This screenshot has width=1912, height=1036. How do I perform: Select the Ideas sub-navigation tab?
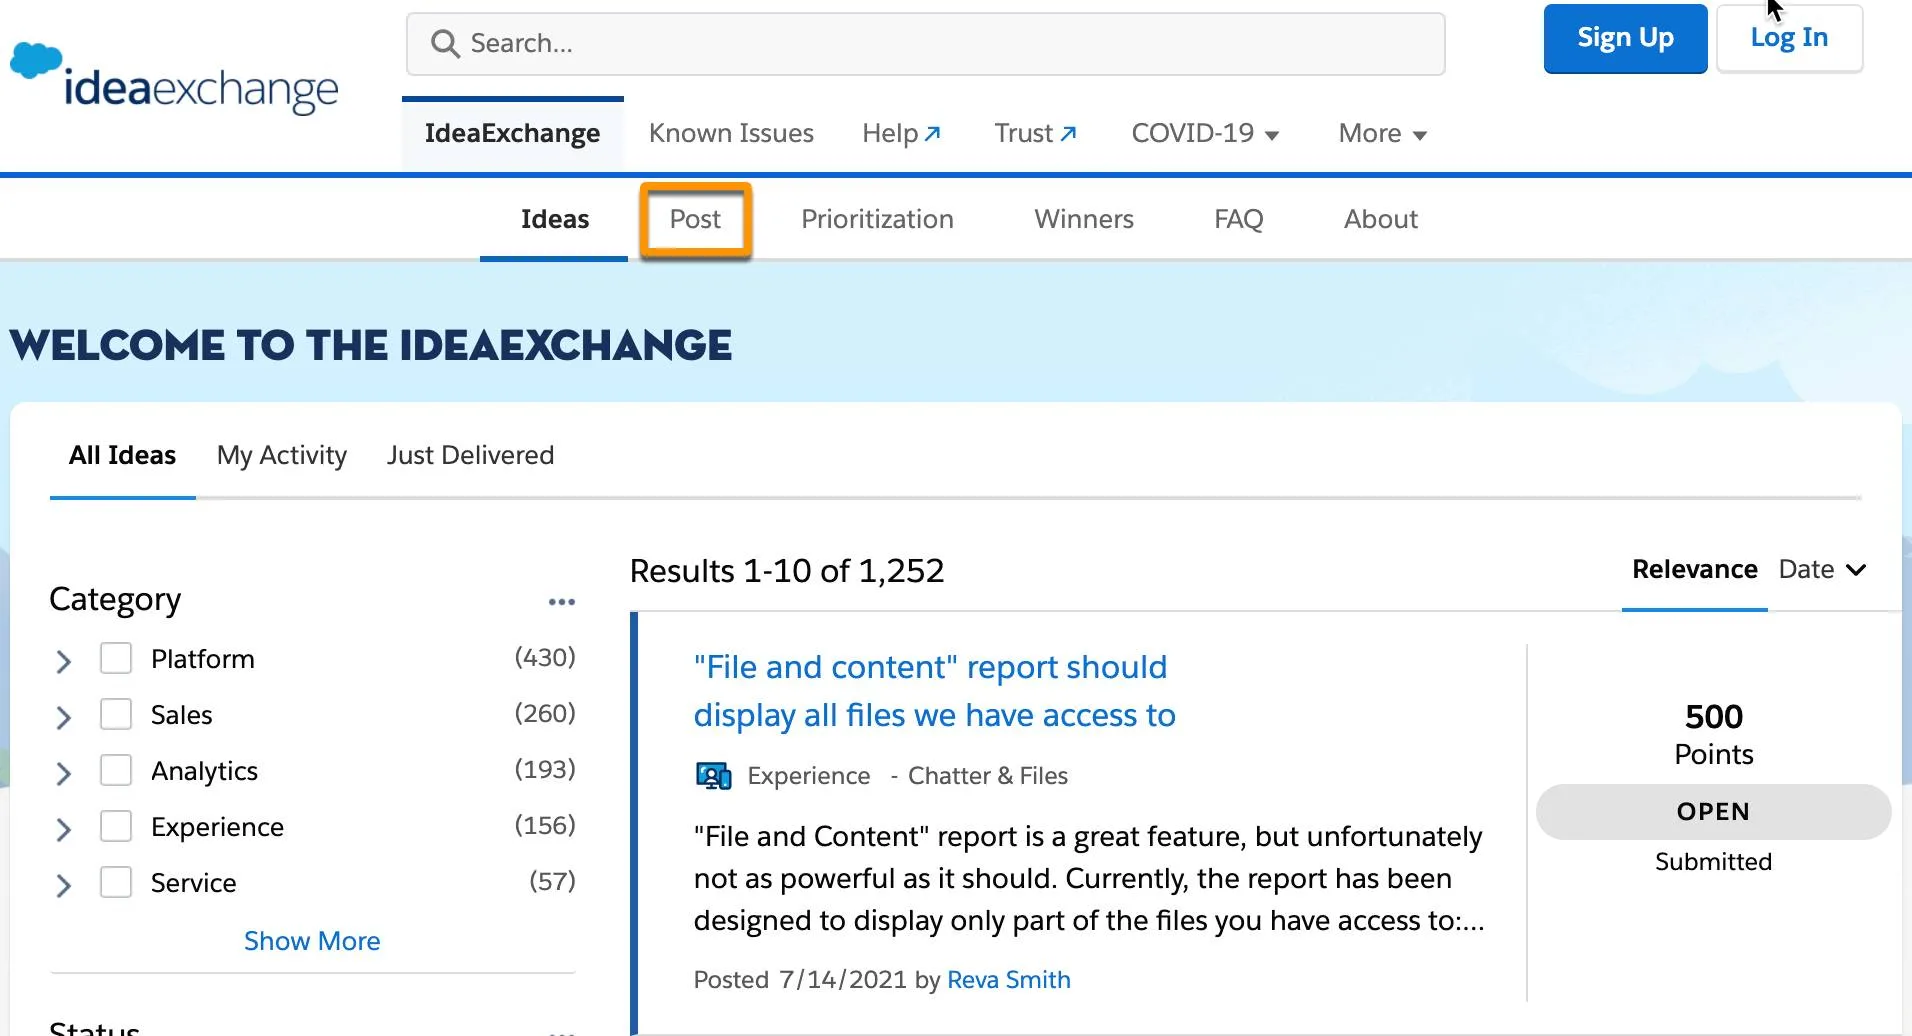point(554,219)
